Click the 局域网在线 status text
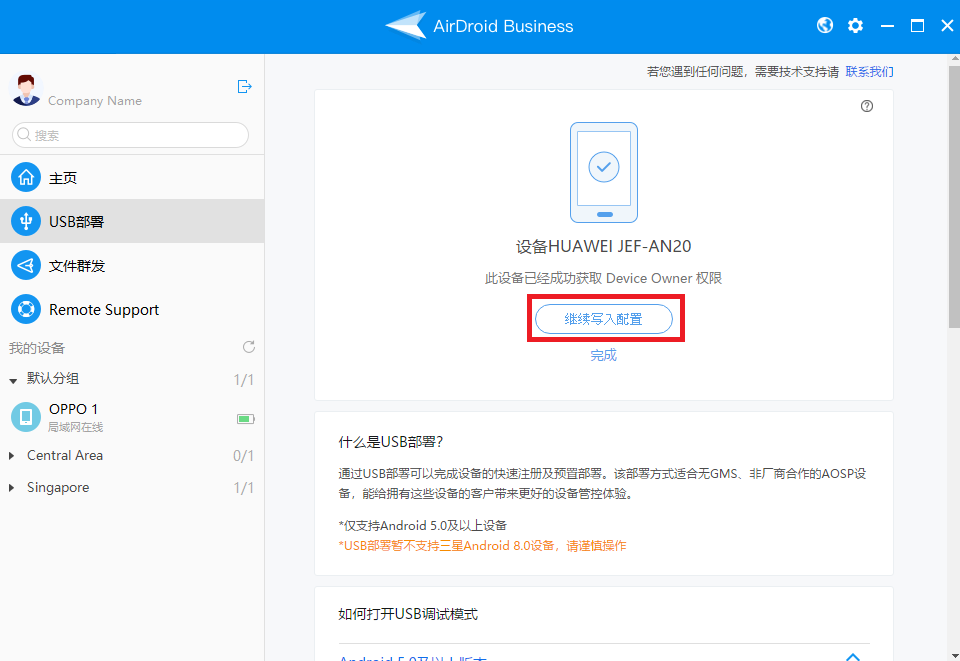This screenshot has height=661, width=960. click(75, 427)
